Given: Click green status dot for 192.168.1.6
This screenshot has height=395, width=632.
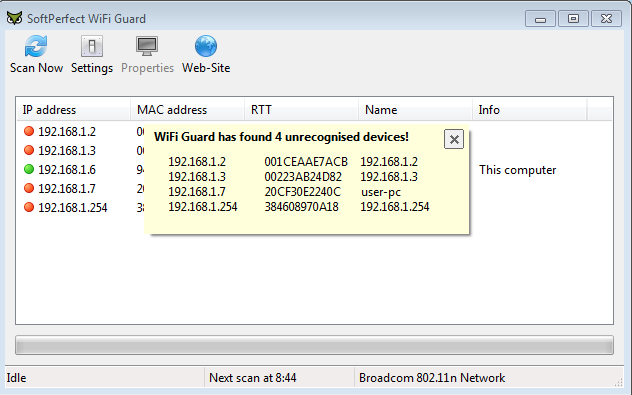Looking at the screenshot, I should 29,169.
